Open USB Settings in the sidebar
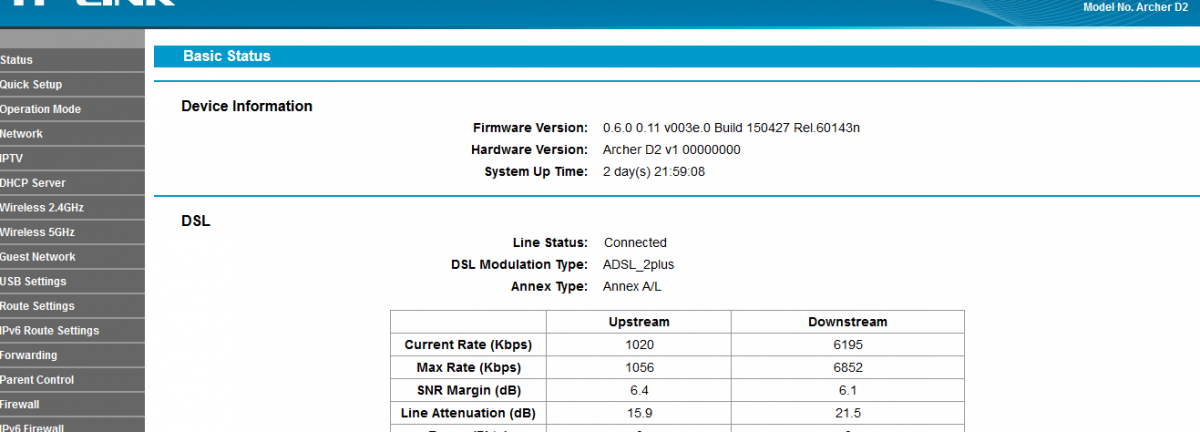Screen dimensions: 1200x432 (x=72, y=281)
